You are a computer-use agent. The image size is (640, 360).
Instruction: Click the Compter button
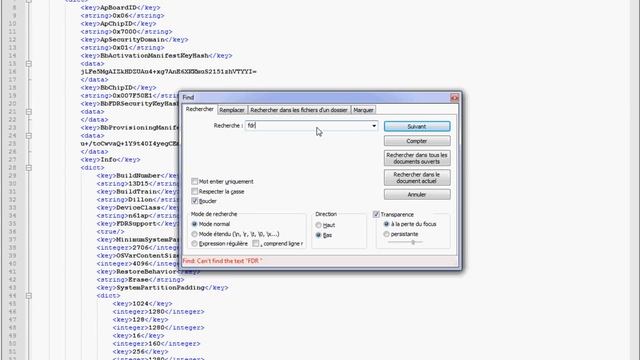[417, 141]
